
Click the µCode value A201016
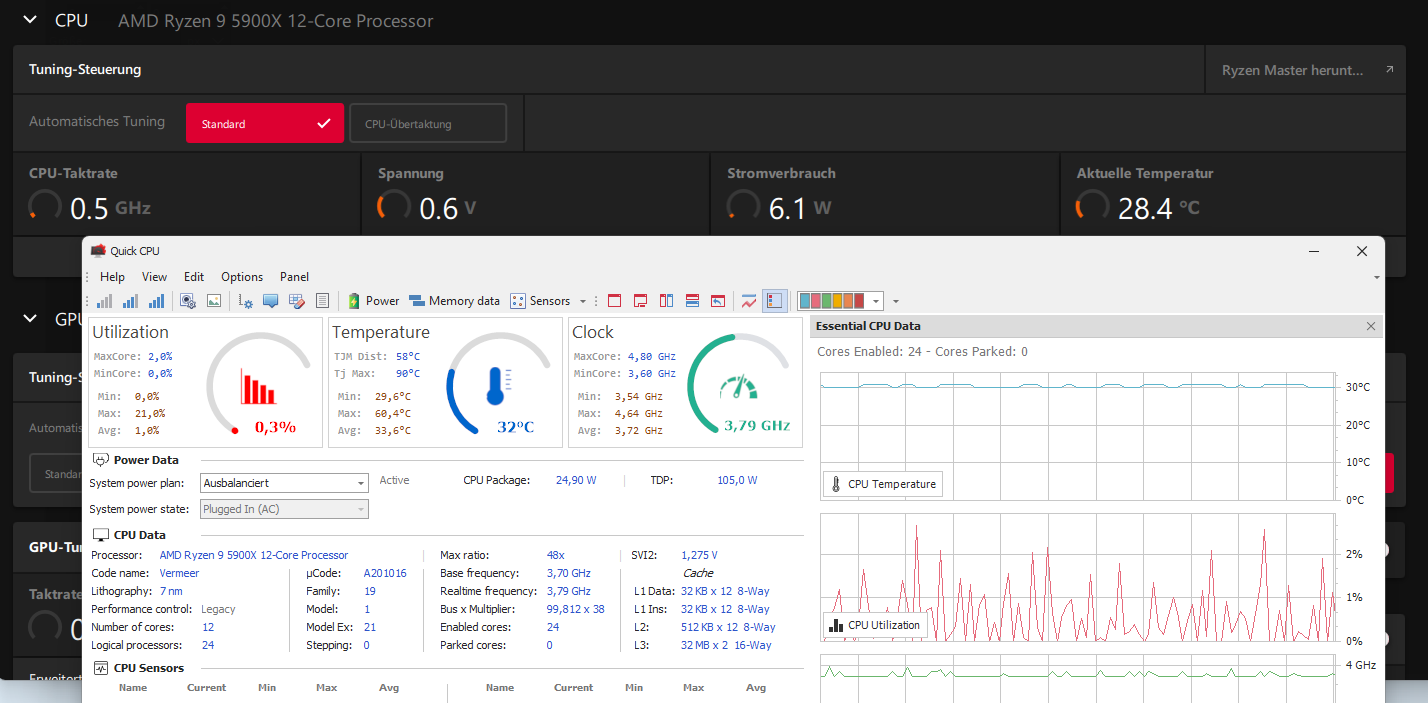(x=385, y=573)
